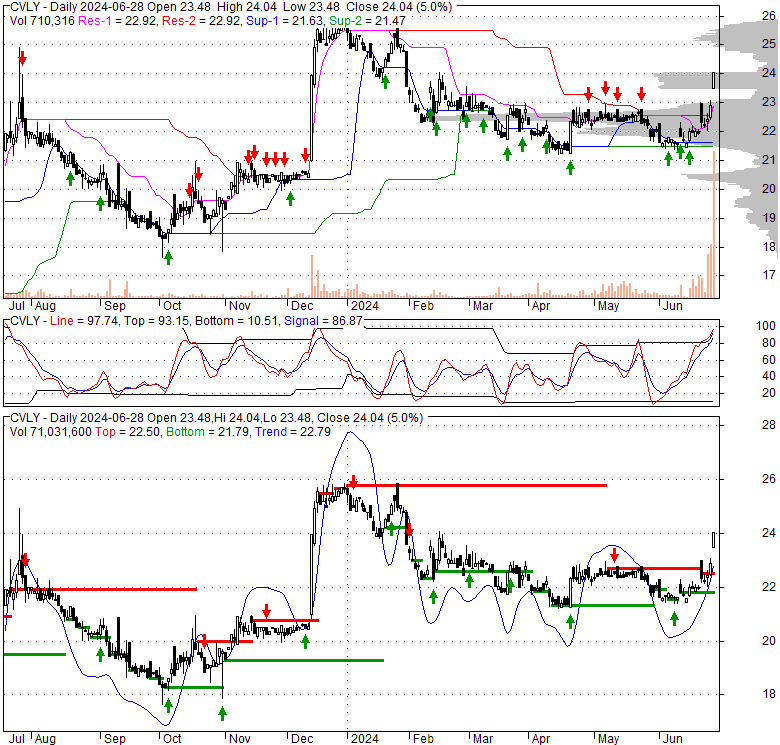Click the 40 level on oscillator axis

pyautogui.click(x=769, y=376)
